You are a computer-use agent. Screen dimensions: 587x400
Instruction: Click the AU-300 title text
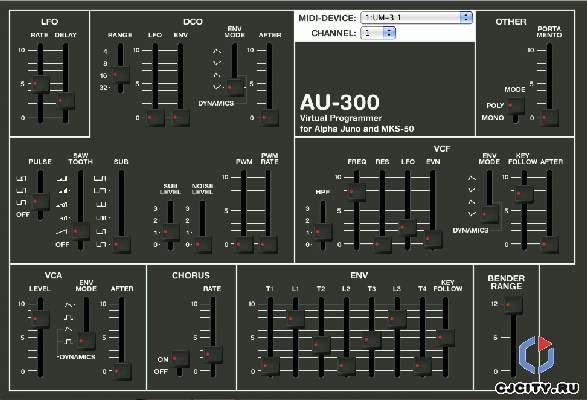coord(340,102)
